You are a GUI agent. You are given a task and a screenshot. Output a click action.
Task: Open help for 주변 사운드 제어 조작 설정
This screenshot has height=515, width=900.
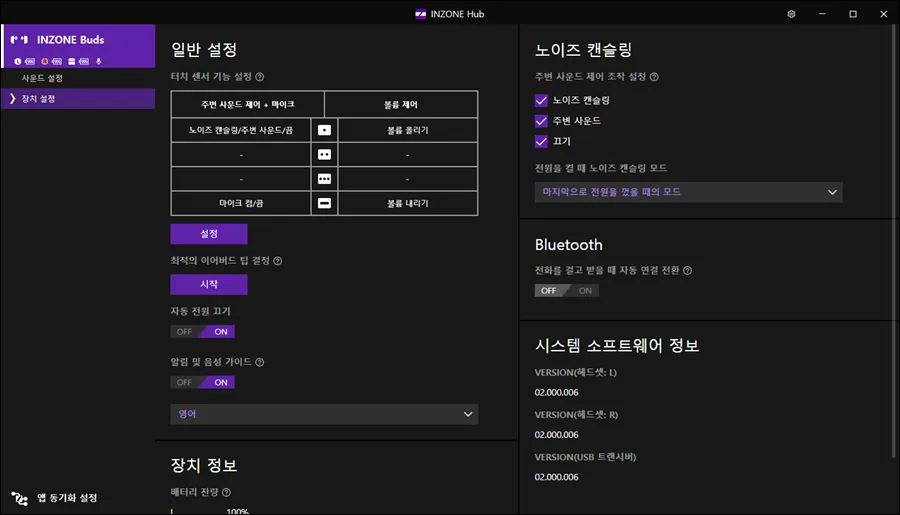654,77
